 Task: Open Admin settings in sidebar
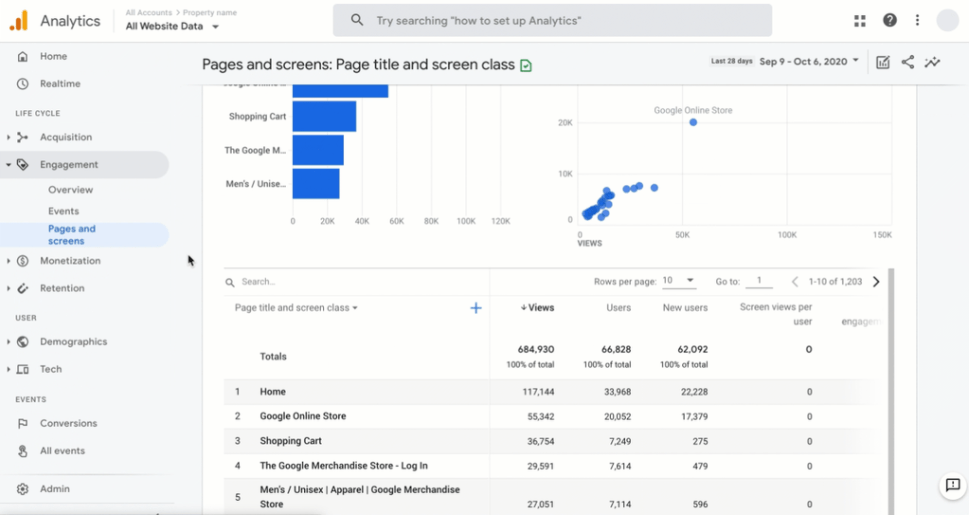click(55, 489)
